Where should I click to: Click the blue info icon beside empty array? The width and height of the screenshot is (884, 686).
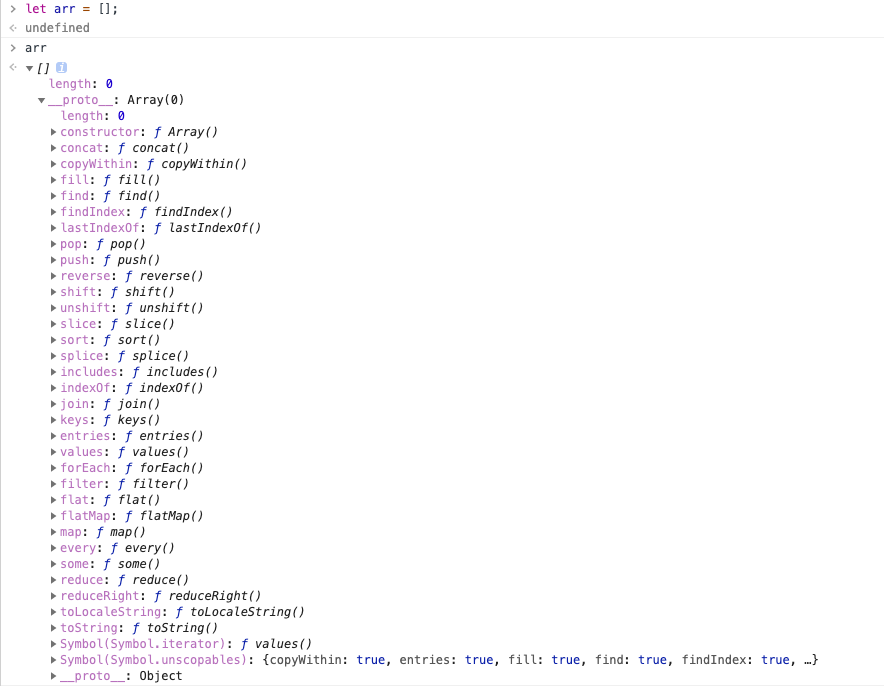[62, 68]
